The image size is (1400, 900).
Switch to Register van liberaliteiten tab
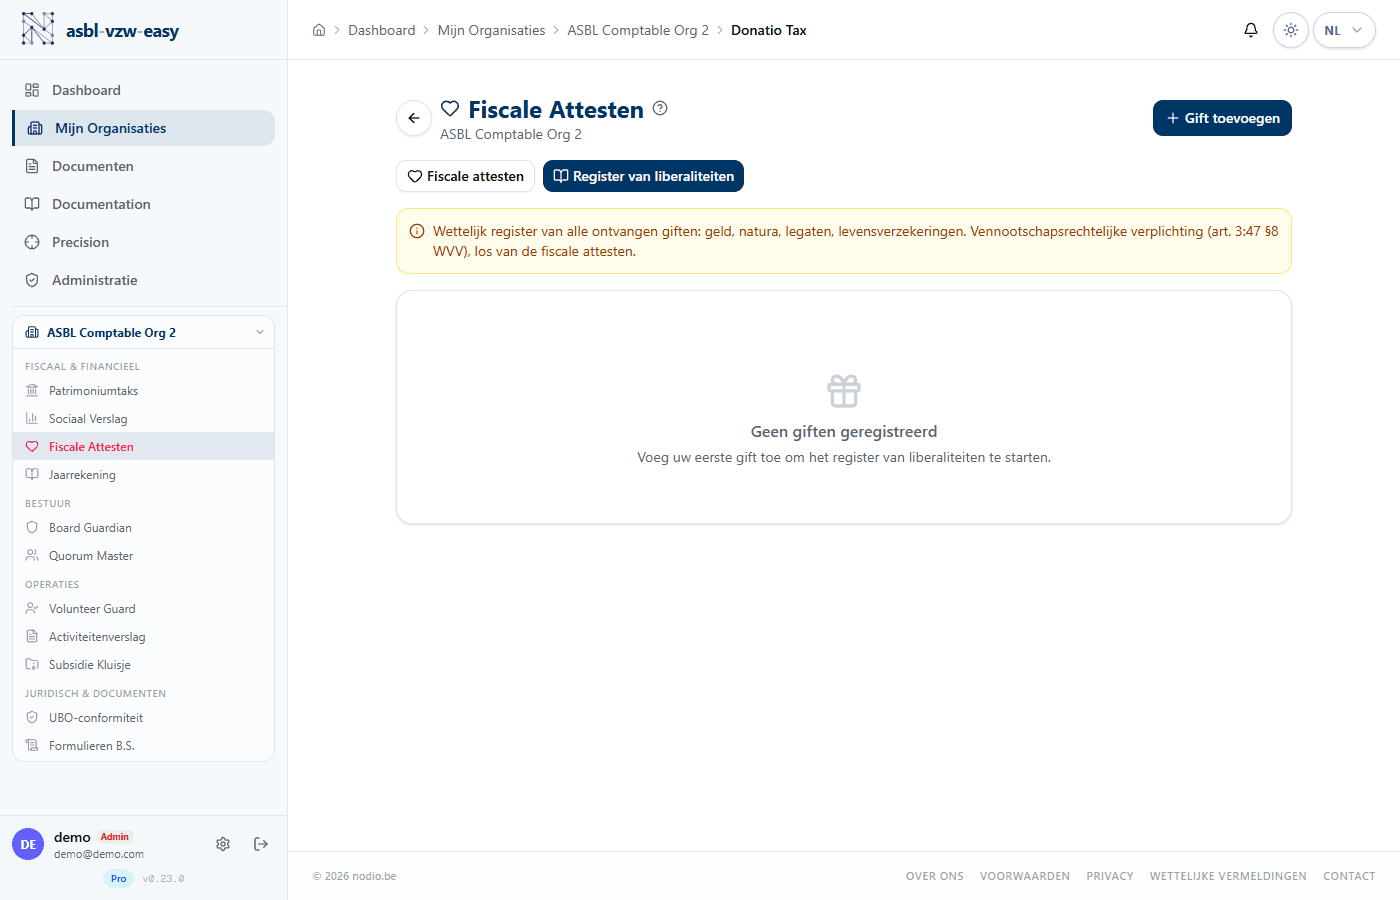(643, 176)
